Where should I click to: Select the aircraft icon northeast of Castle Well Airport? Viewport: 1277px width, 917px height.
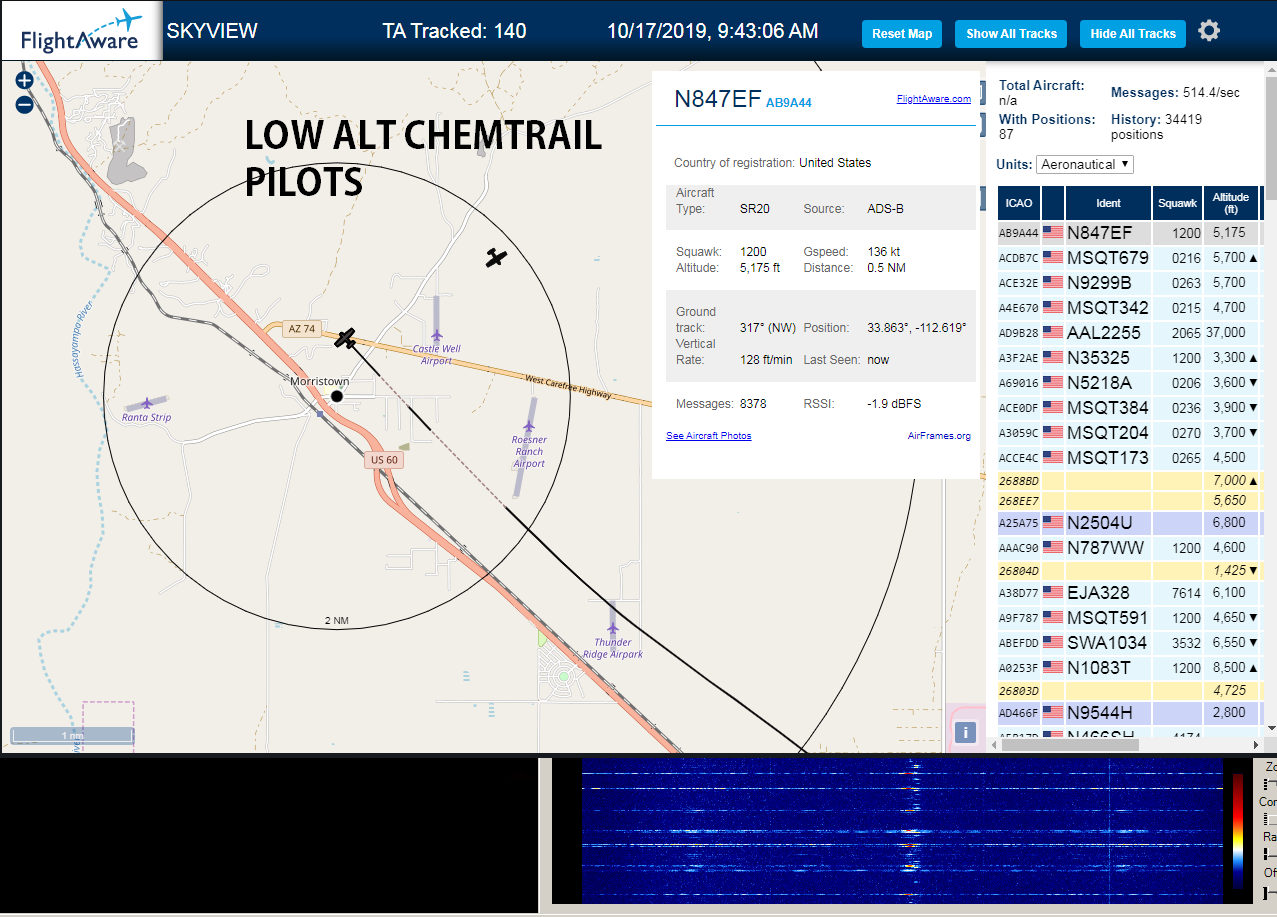pyautogui.click(x=496, y=257)
